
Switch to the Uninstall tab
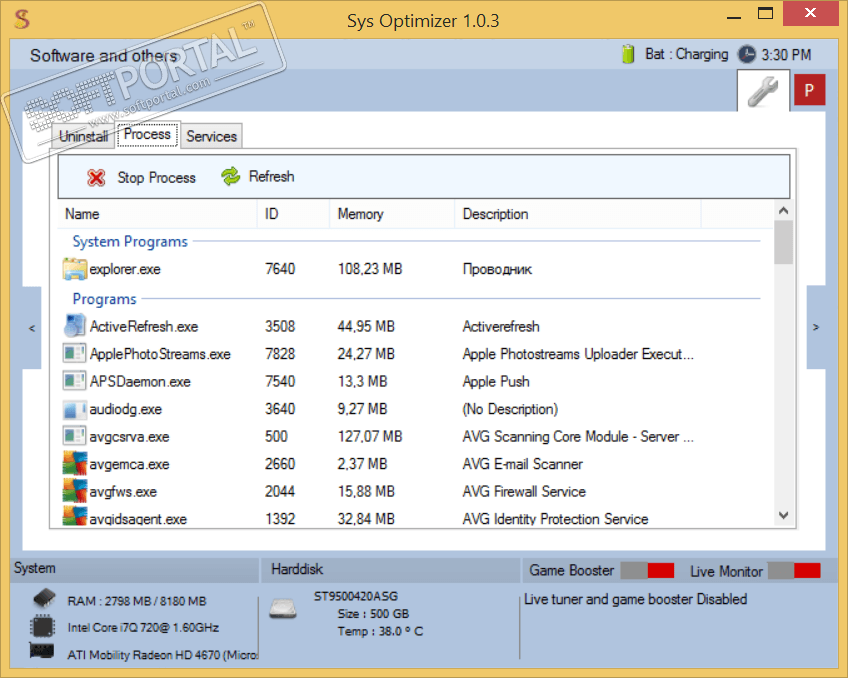pos(83,136)
